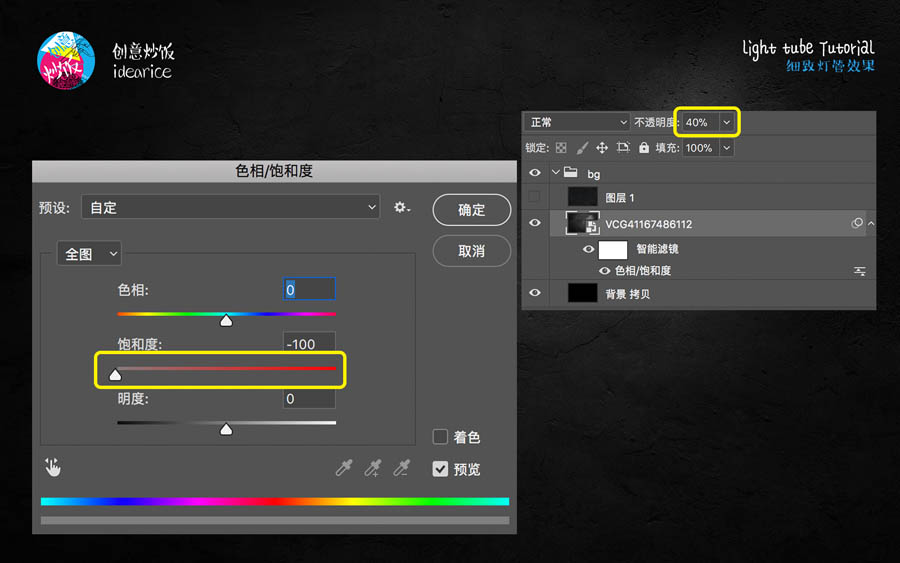900x563 pixels.
Task: Click the 背景 拷贝 layer name
Action: tap(627, 294)
